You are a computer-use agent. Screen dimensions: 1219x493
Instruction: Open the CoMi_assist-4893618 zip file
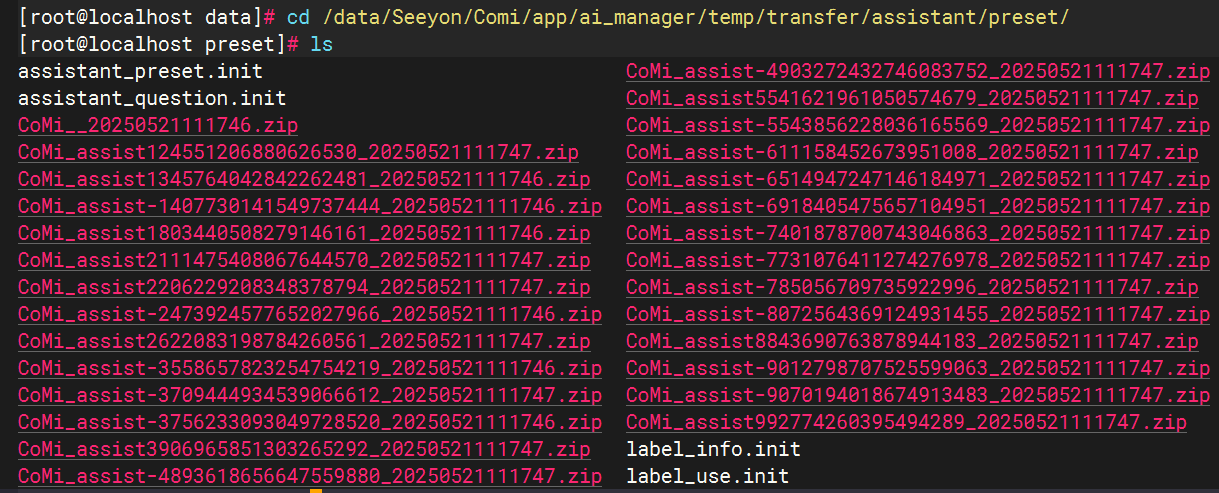click(310, 476)
